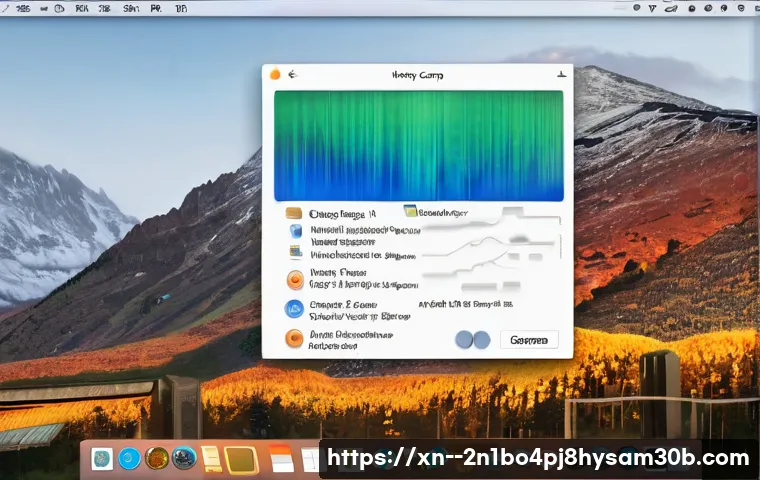The image size is (760, 480).
Task: Open the dark blue globe app in the dock
Action: pos(184,458)
